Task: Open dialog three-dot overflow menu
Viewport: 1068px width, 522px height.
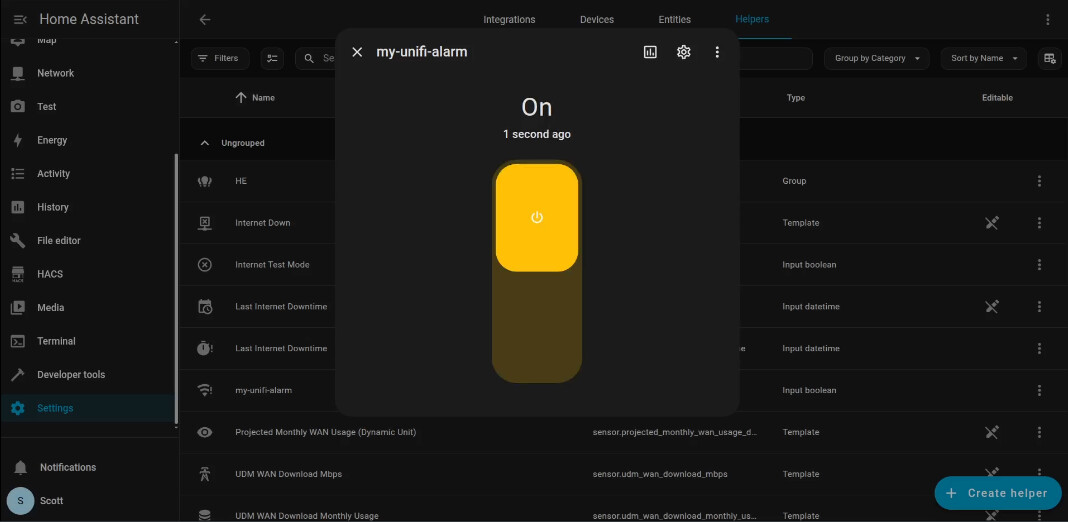Action: click(x=717, y=52)
